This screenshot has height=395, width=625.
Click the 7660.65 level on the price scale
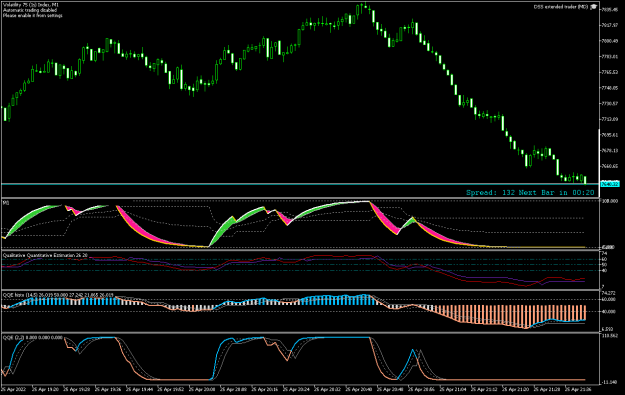coord(609,166)
